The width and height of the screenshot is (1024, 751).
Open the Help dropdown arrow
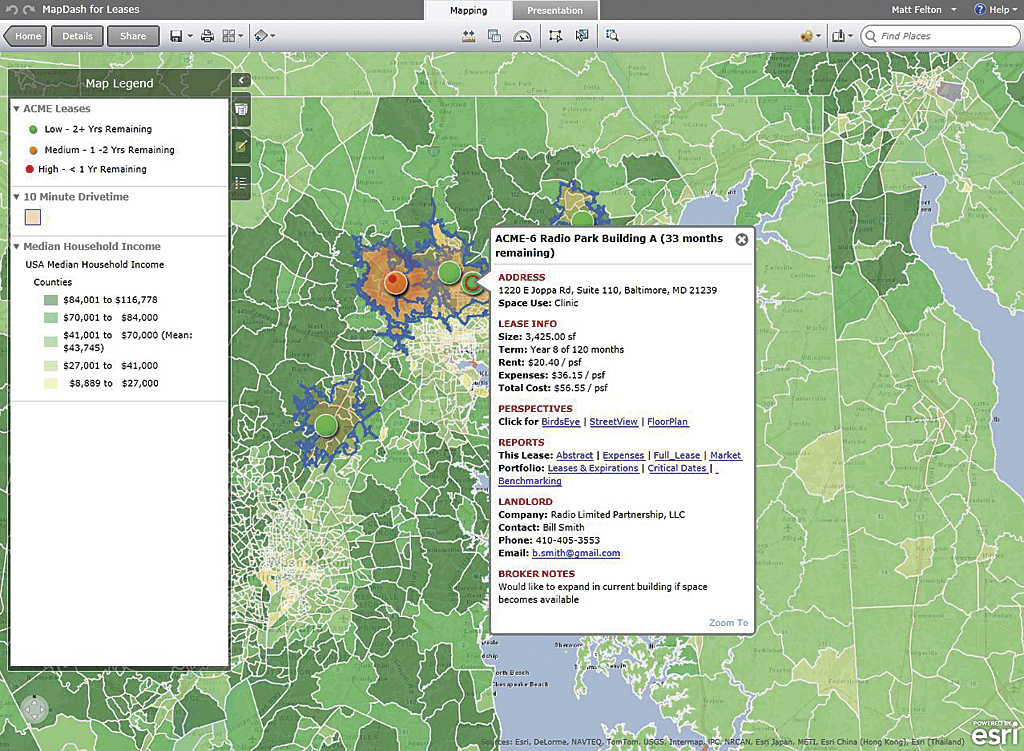tap(1016, 10)
